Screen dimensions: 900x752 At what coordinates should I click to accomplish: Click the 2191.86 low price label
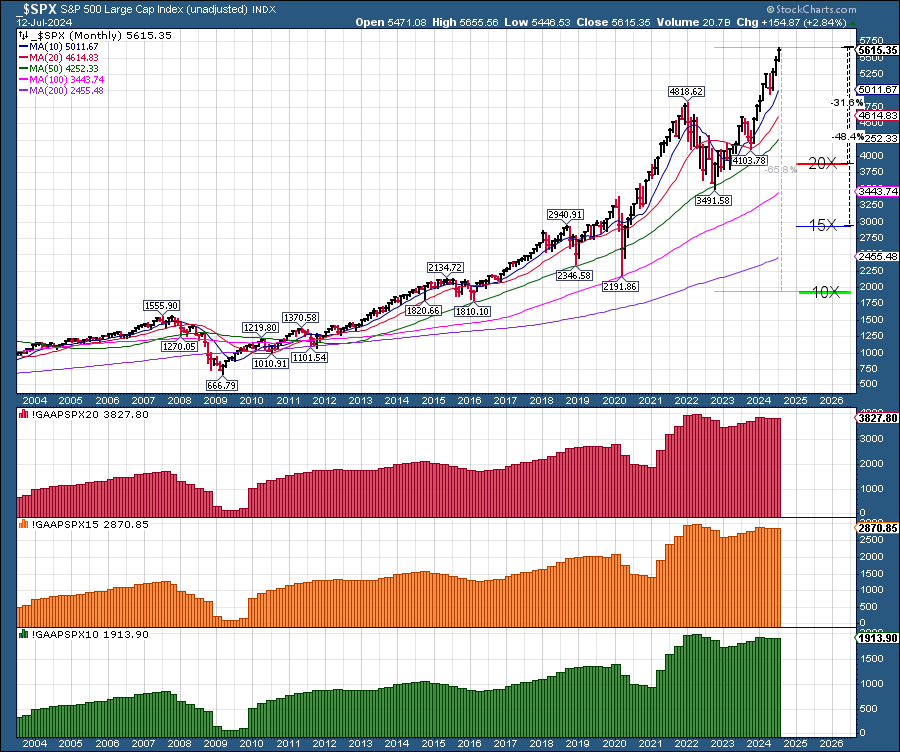pos(620,286)
